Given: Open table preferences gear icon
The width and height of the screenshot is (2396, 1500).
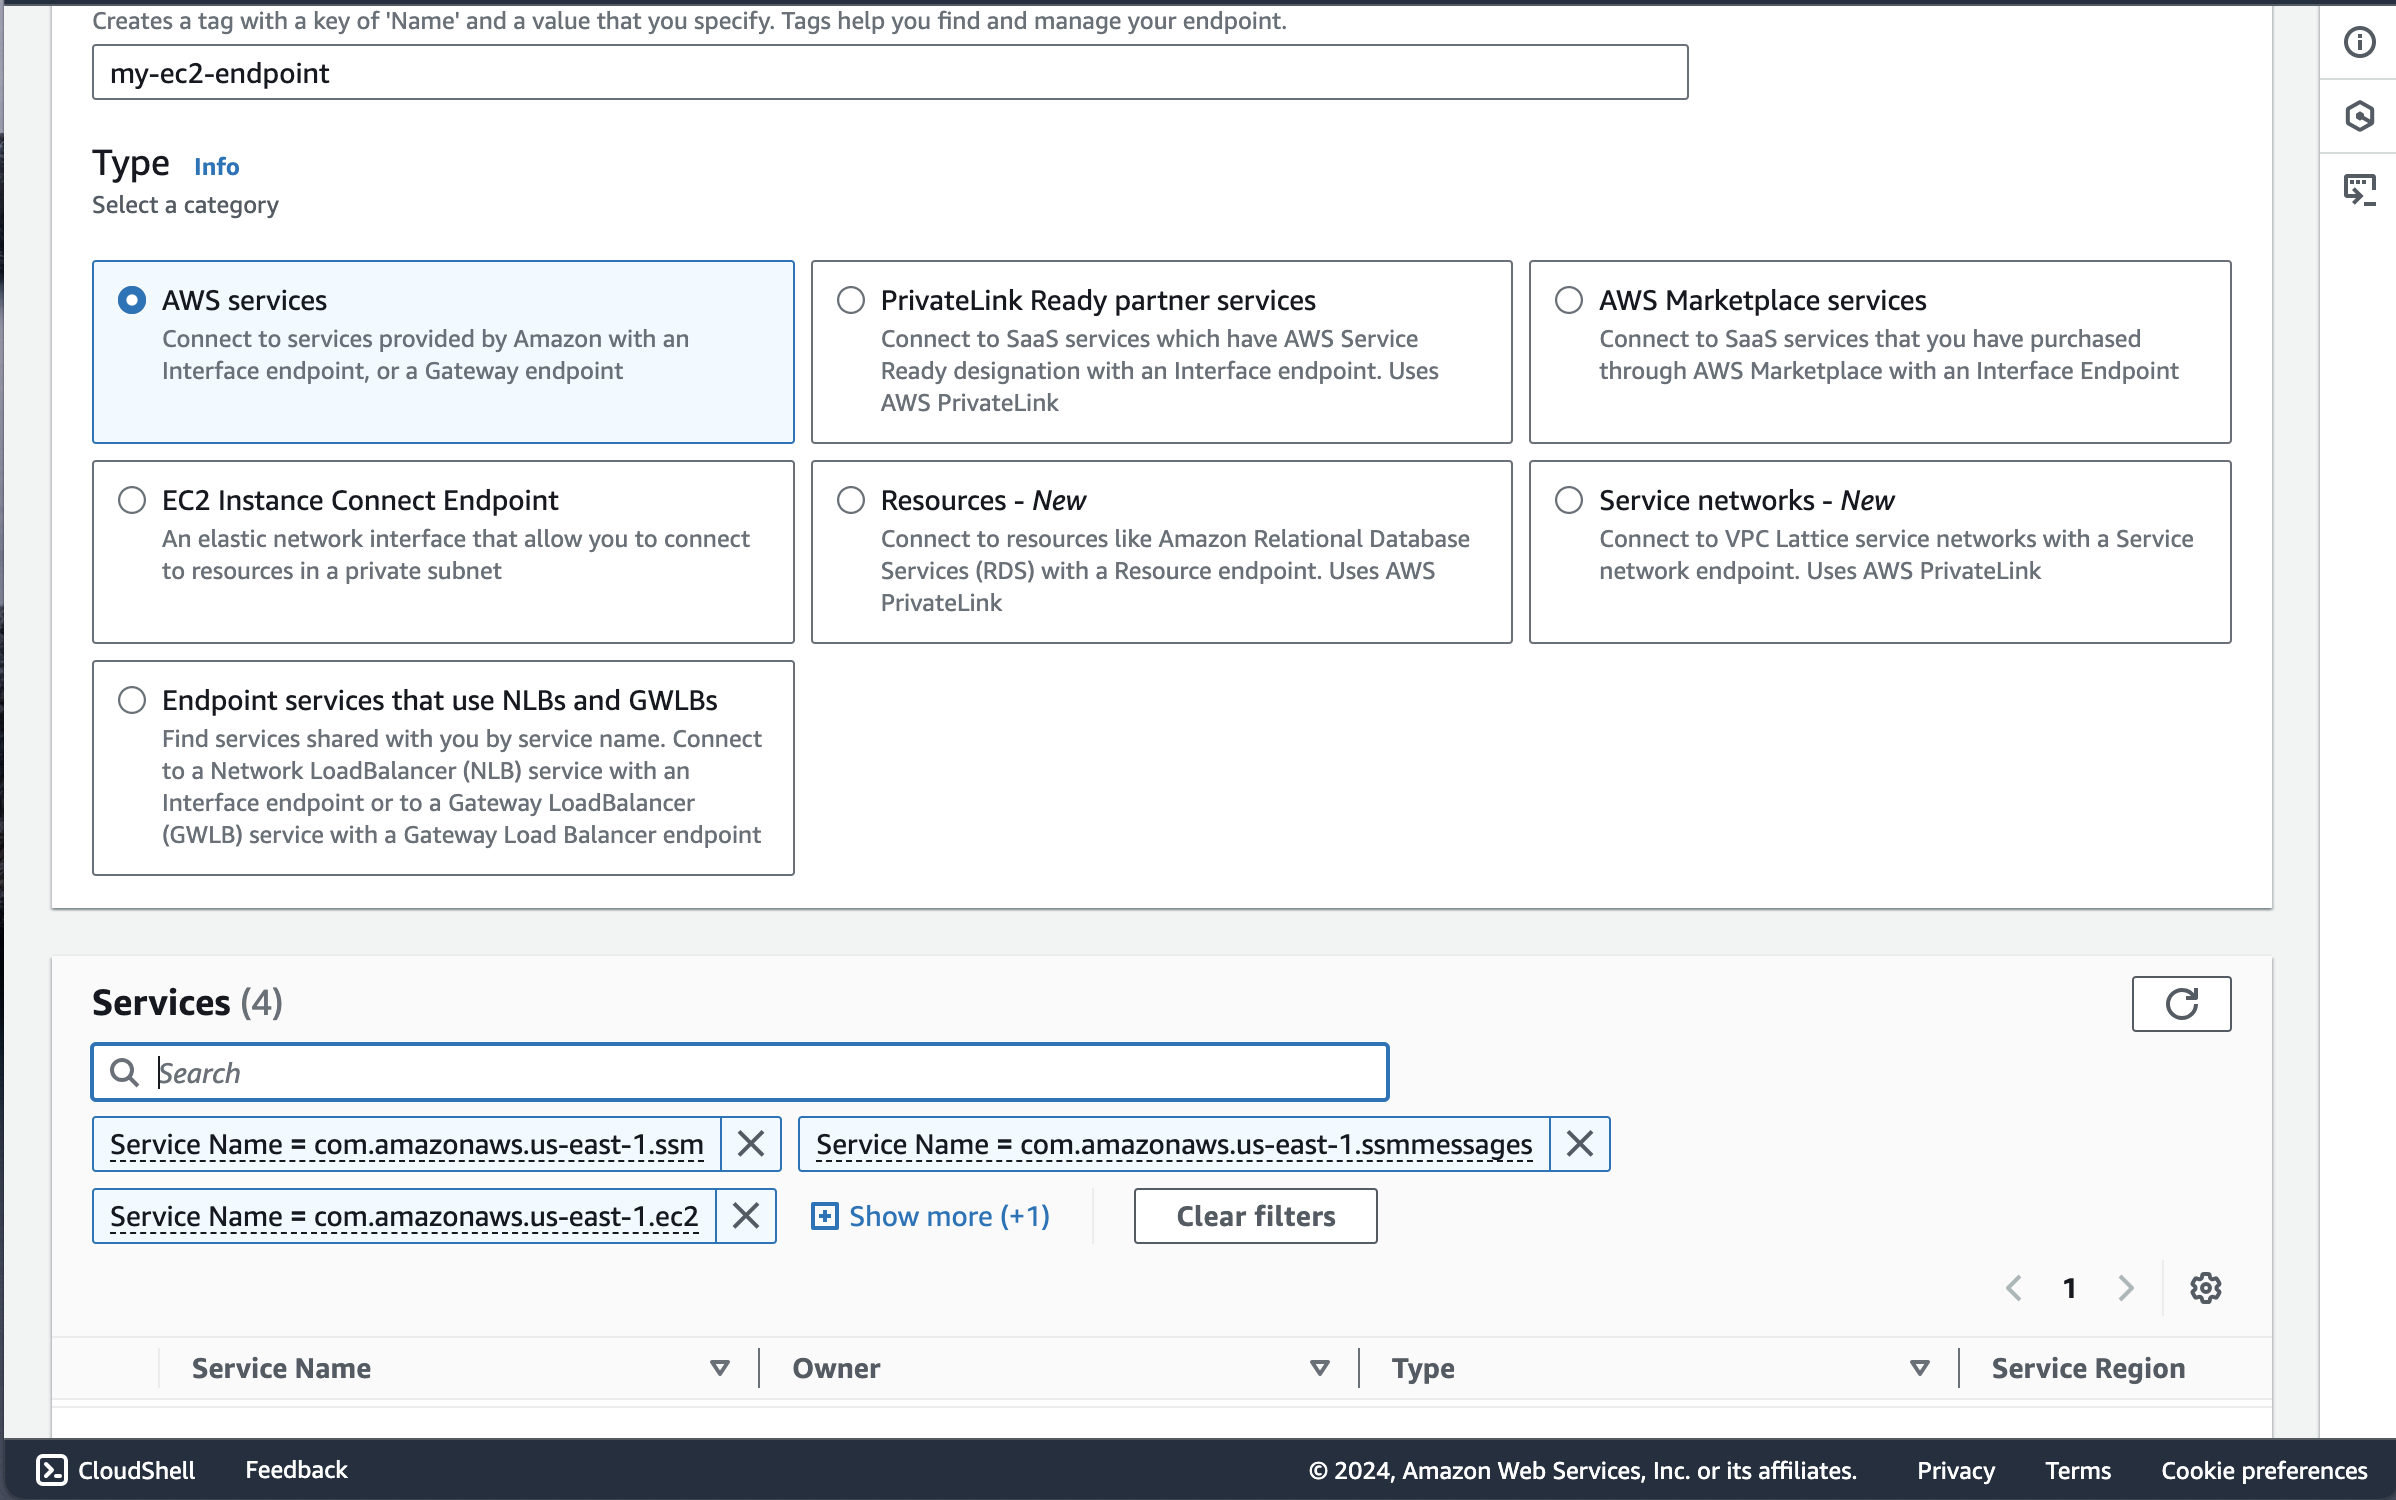Looking at the screenshot, I should (2205, 1288).
